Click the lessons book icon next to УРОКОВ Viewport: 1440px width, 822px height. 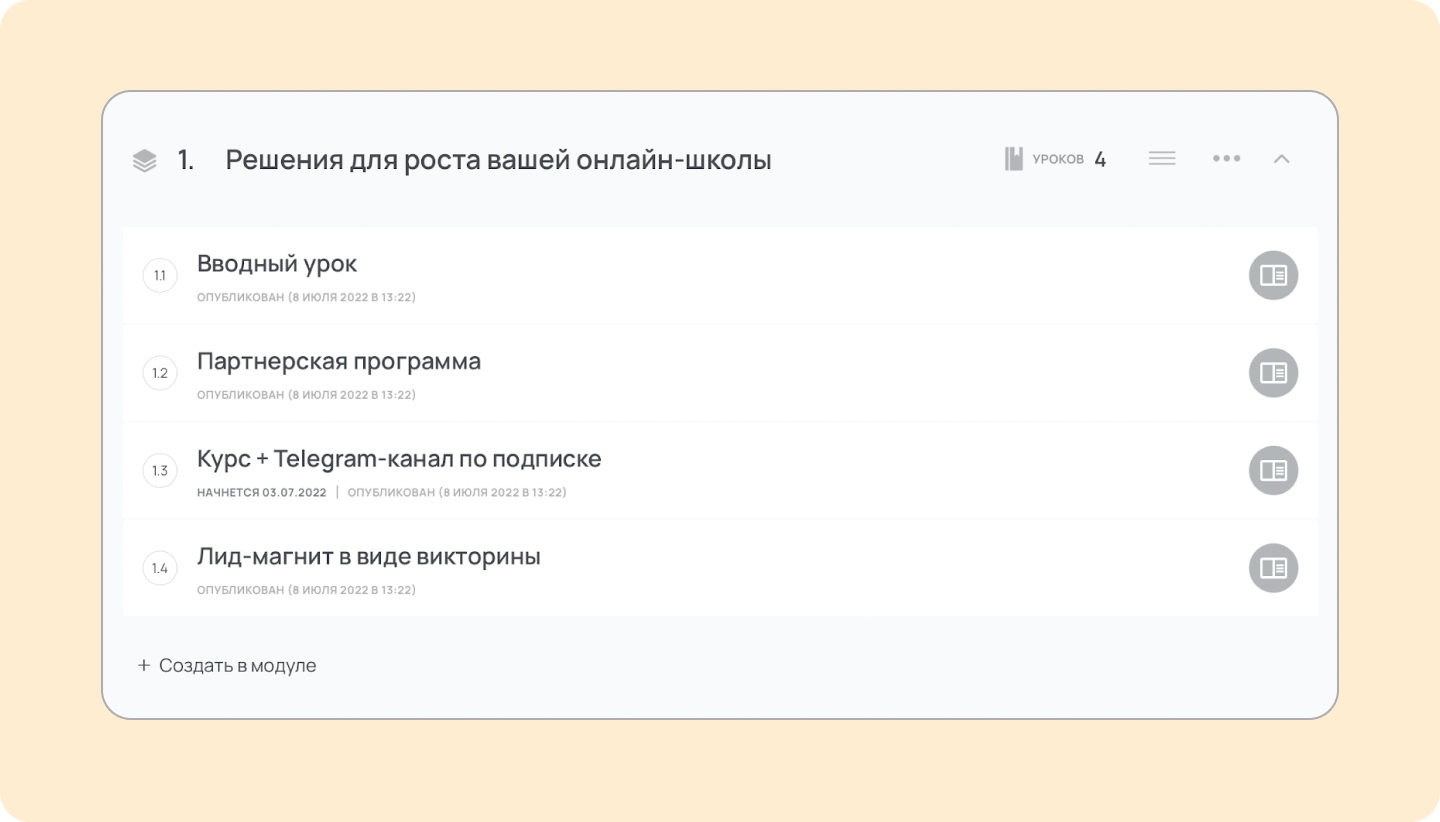click(x=1014, y=159)
